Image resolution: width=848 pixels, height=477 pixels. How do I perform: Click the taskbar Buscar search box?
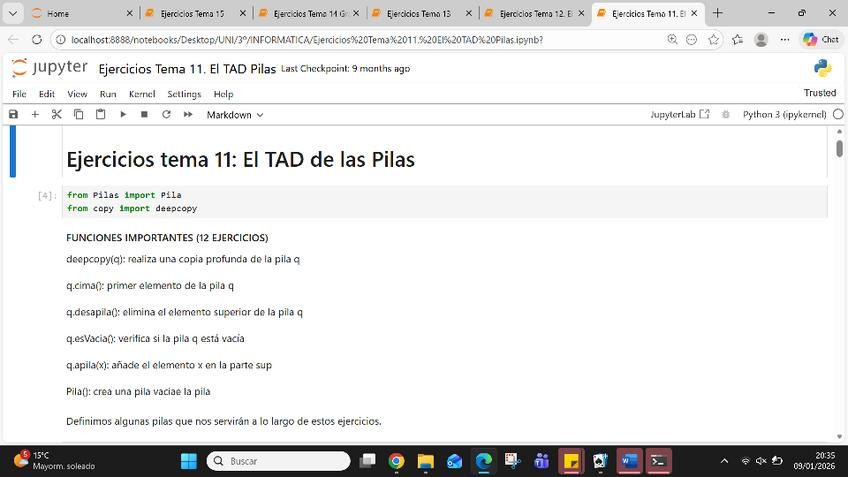point(279,461)
